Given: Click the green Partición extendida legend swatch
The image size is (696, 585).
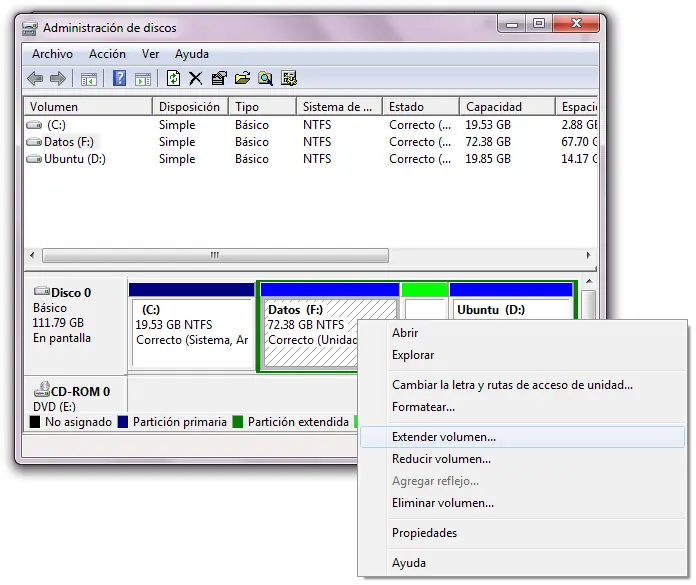Looking at the screenshot, I should coord(238,422).
